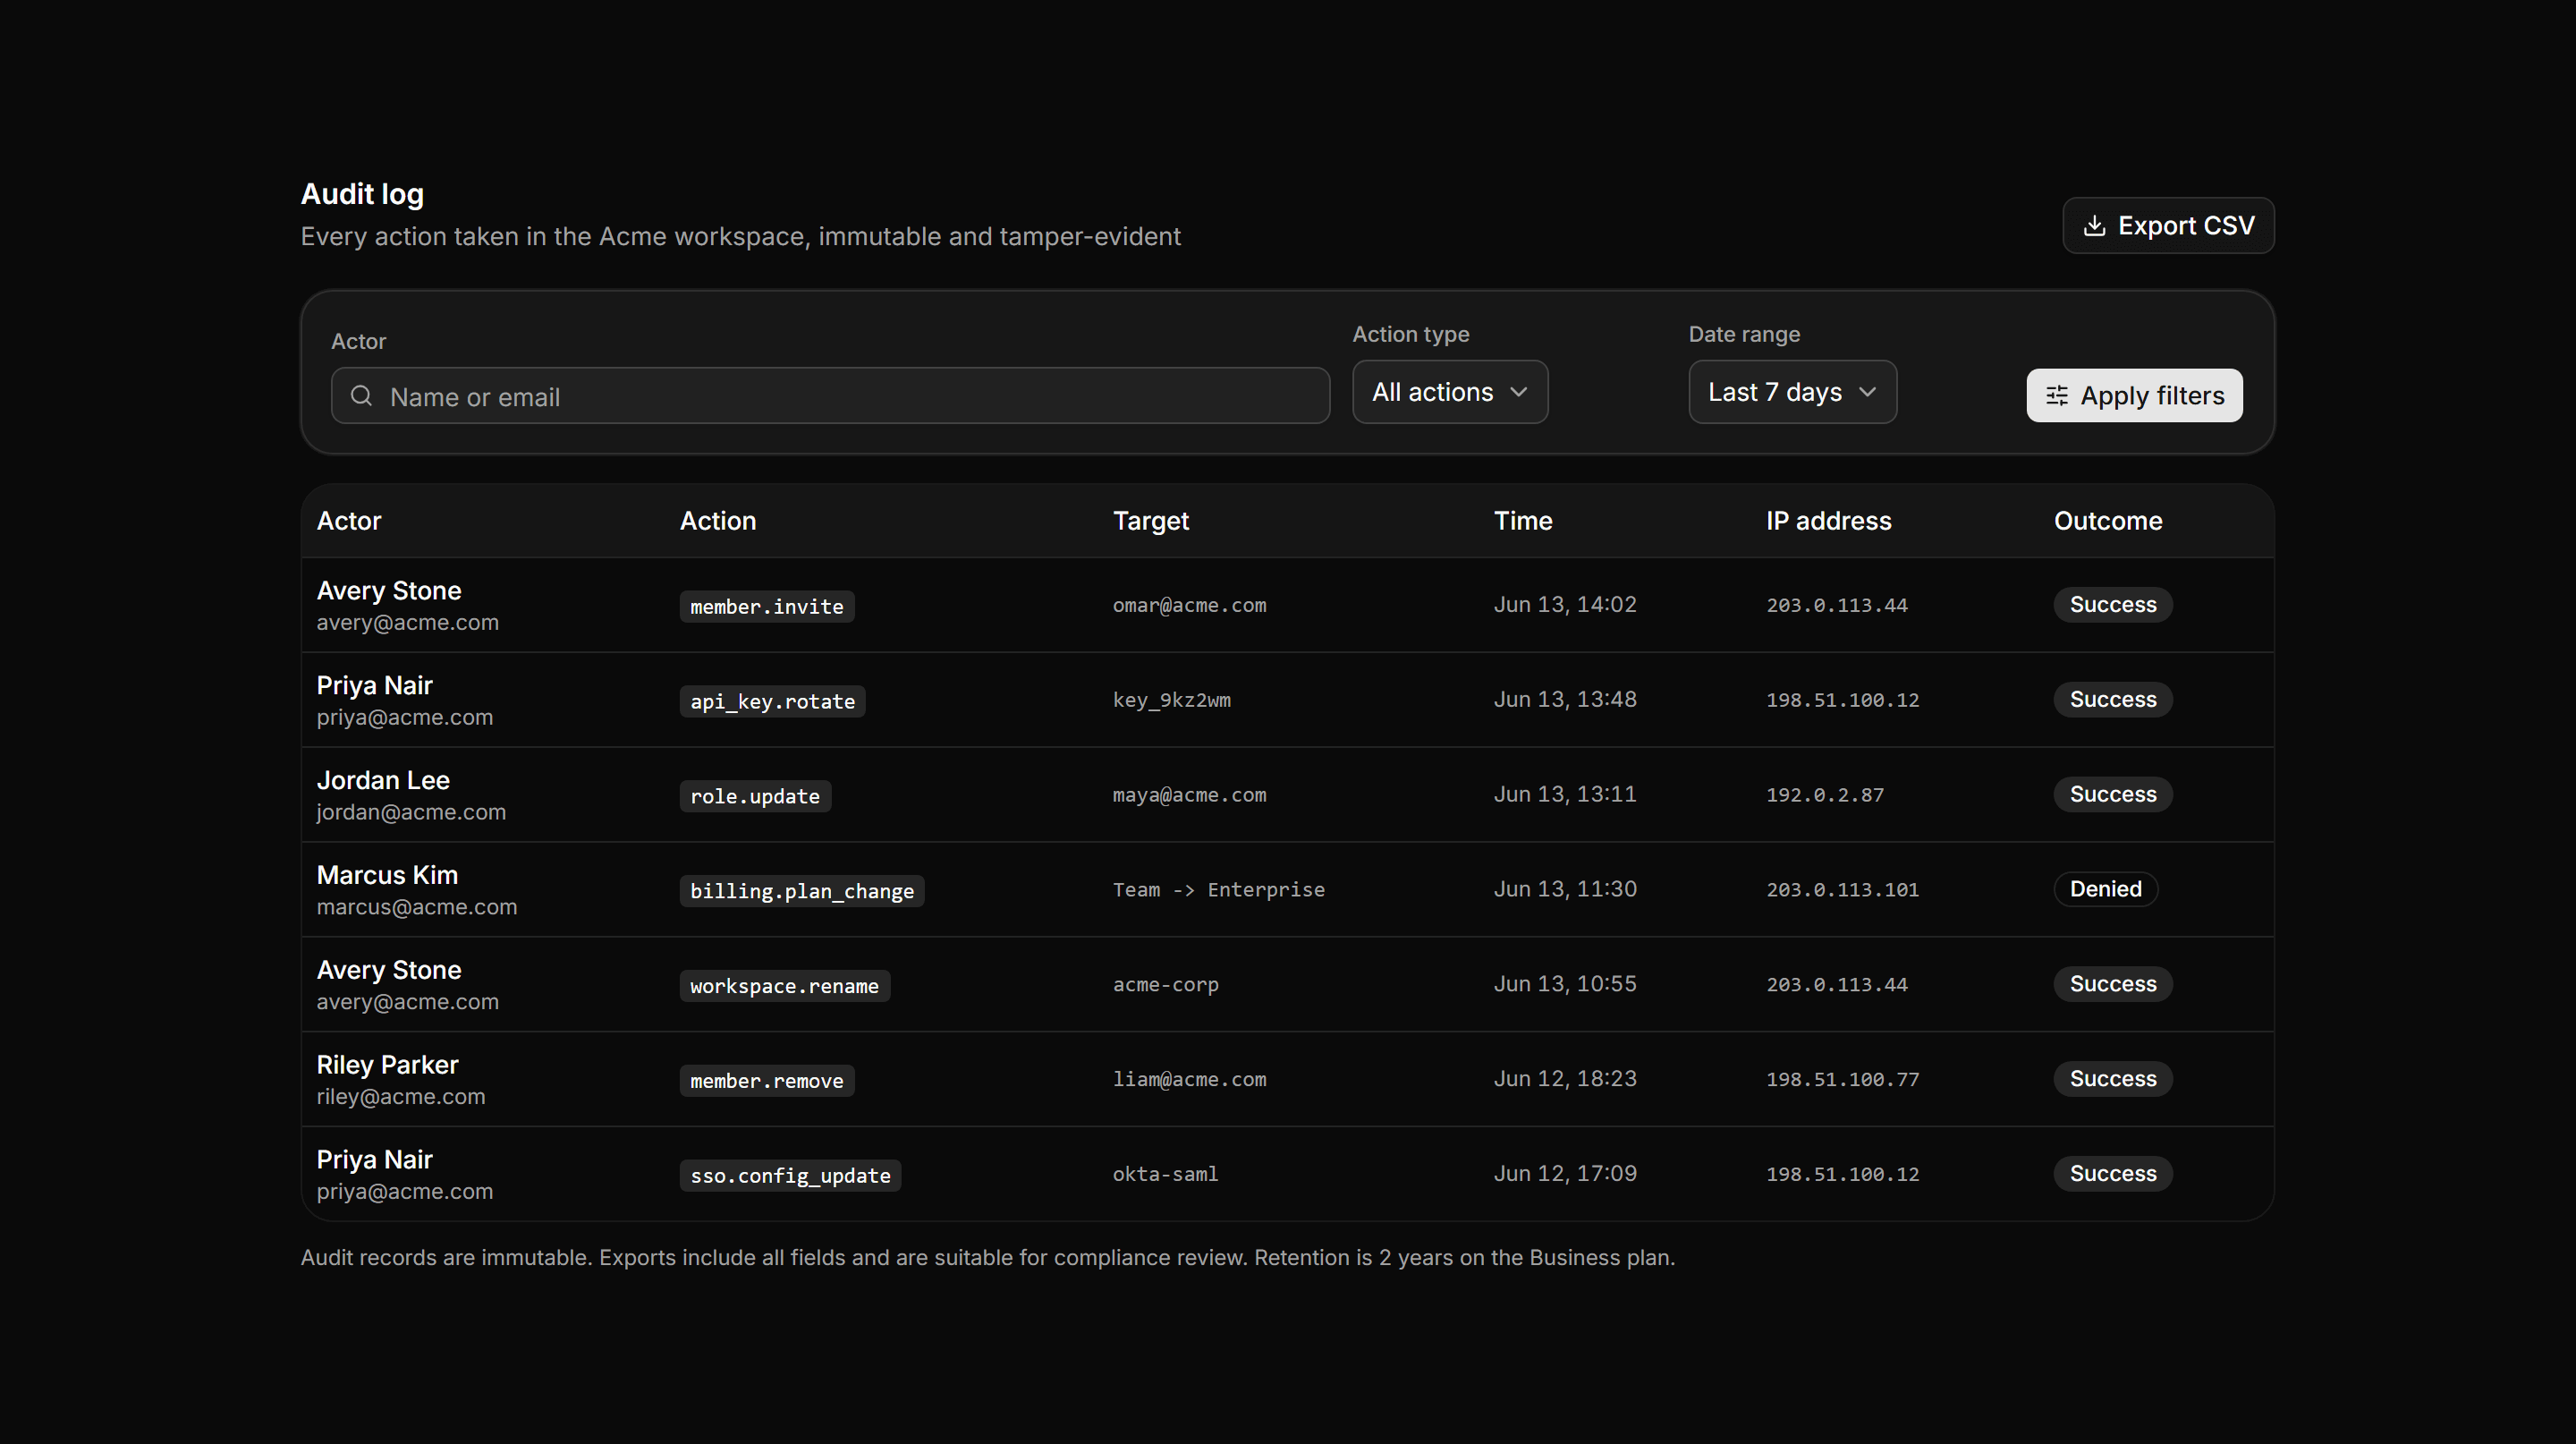The height and width of the screenshot is (1444, 2576).
Task: Click the Denied outcome badge
Action: (2106, 889)
